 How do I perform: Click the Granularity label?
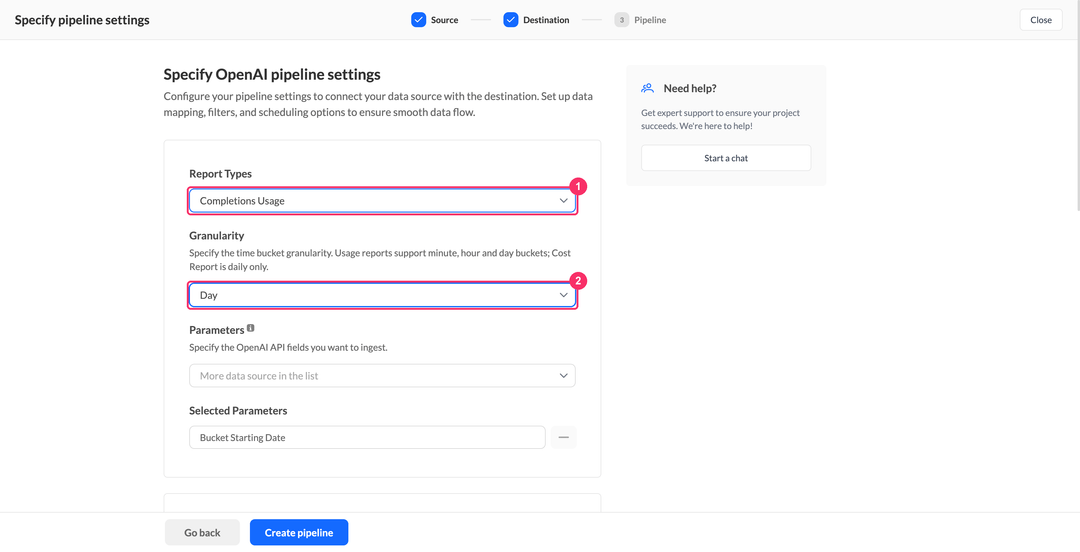pyautogui.click(x=217, y=236)
